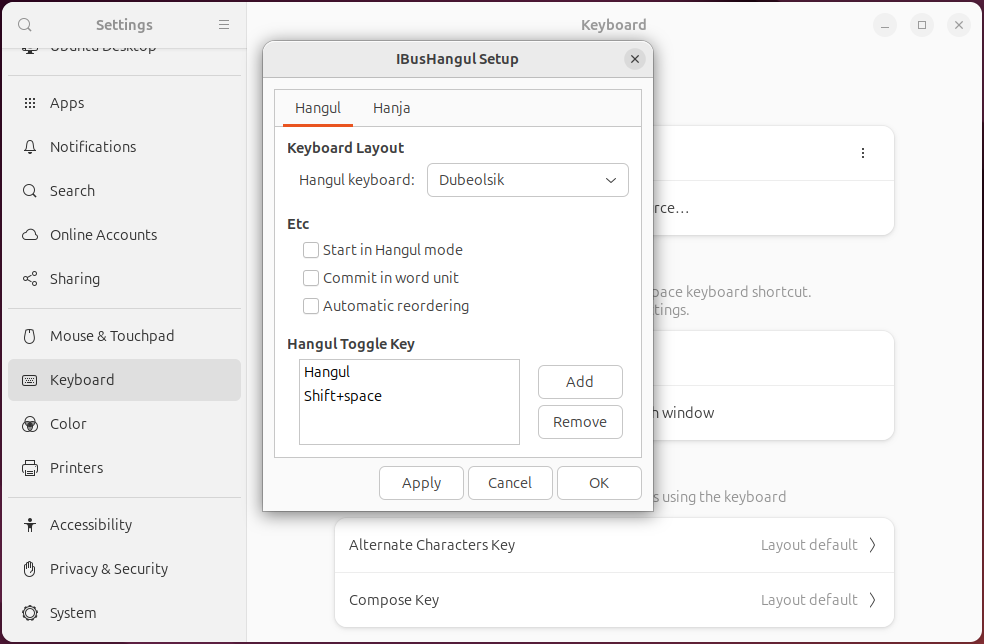984x644 pixels.
Task: Open Color settings panel
Action: 124,424
